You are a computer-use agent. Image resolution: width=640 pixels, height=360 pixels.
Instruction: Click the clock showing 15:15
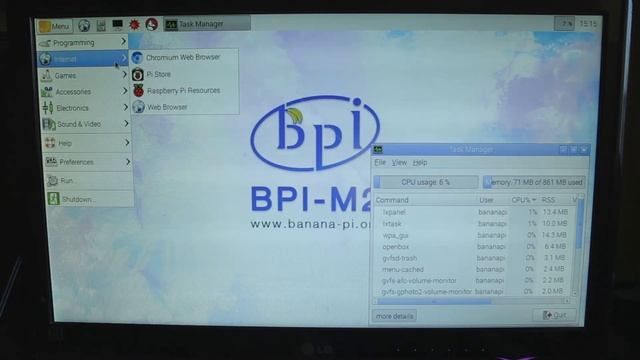pyautogui.click(x=588, y=24)
